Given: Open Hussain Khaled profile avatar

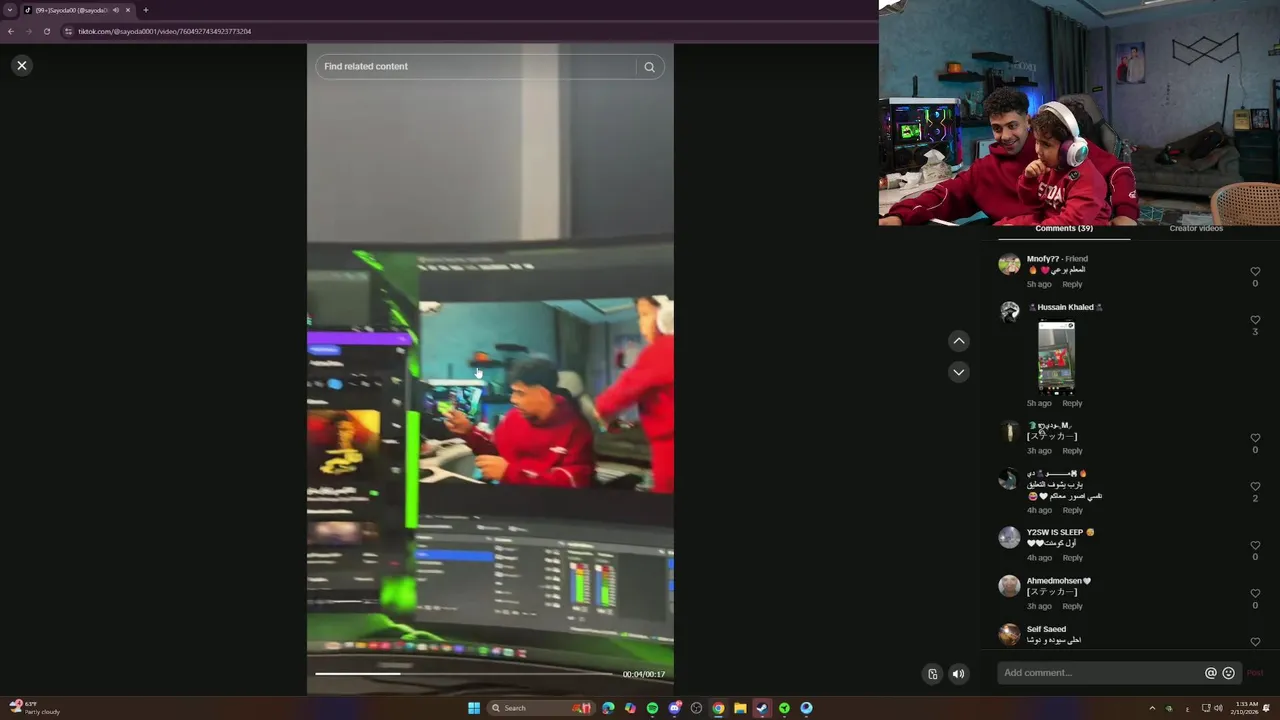Looking at the screenshot, I should coord(1009,312).
